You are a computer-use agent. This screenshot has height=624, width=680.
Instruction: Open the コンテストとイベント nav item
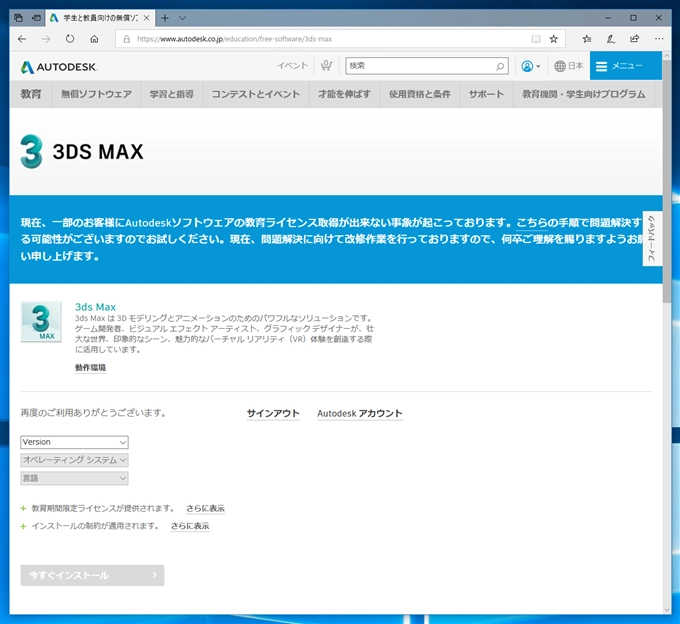click(256, 94)
